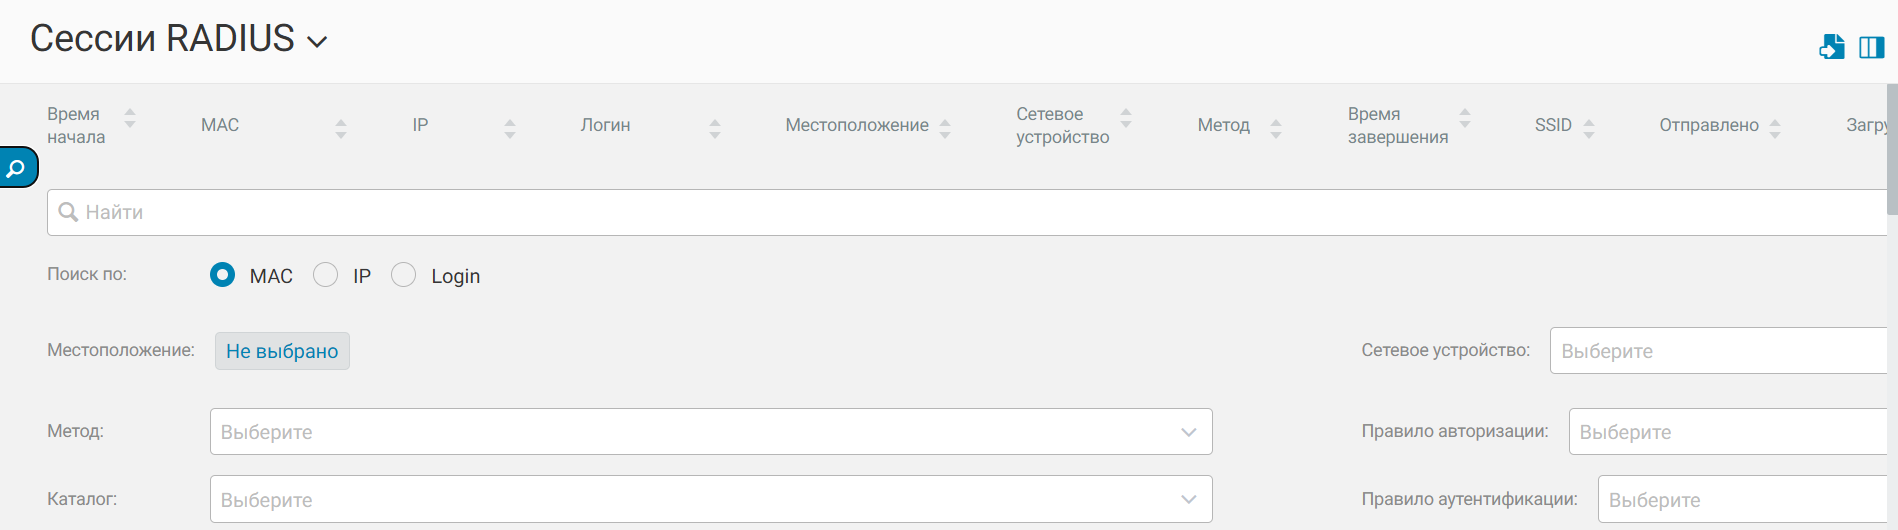
Task: Sort sessions by MAC column arrows
Action: point(341,128)
